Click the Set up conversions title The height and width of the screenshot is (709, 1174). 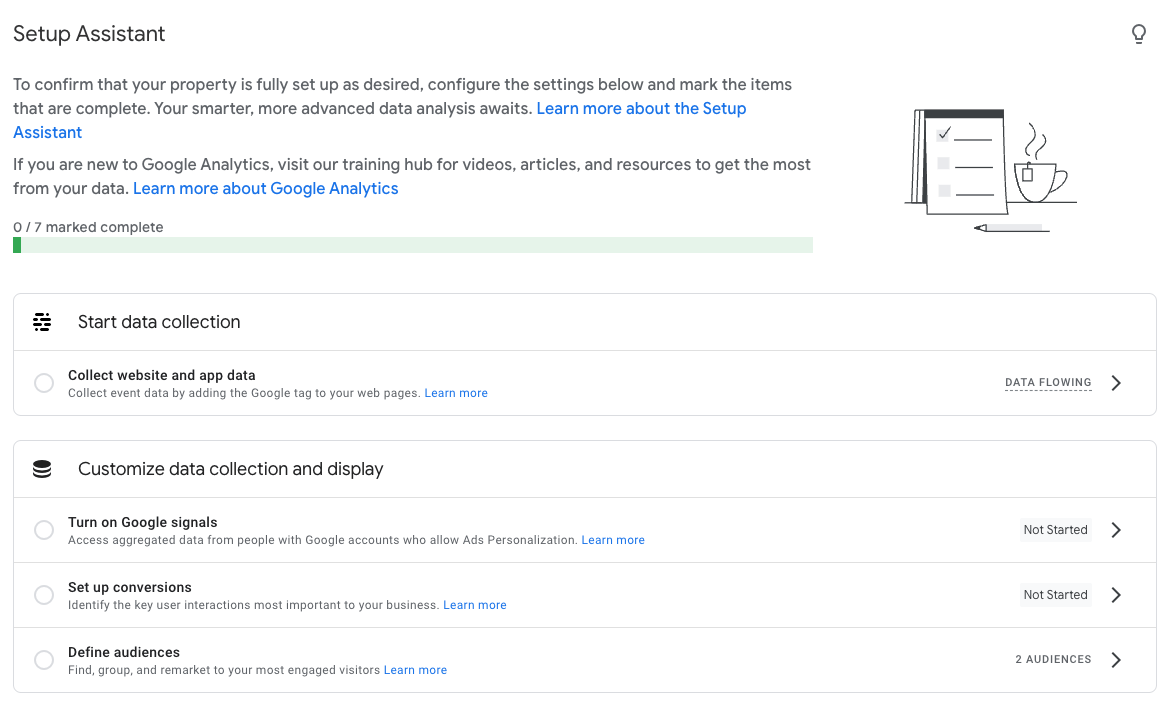click(130, 587)
